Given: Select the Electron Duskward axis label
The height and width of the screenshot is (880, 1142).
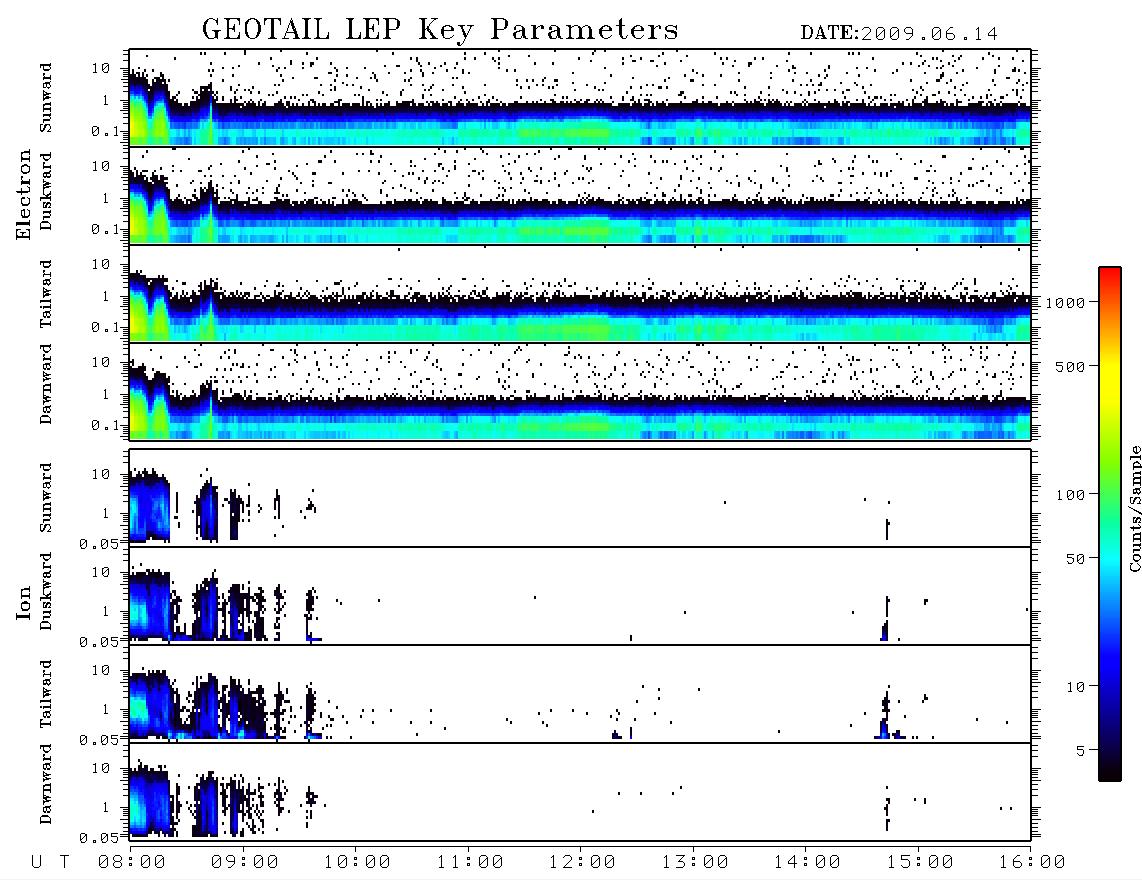Looking at the screenshot, I should pyautogui.click(x=46, y=192).
